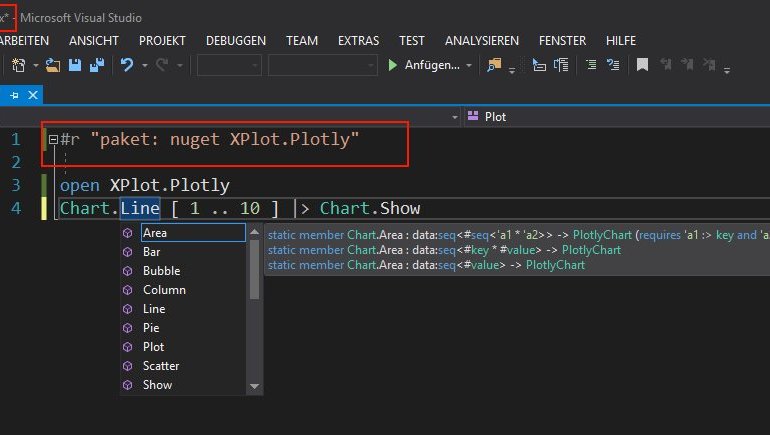
Task: Open the EXTRAS menu
Action: coord(358,40)
